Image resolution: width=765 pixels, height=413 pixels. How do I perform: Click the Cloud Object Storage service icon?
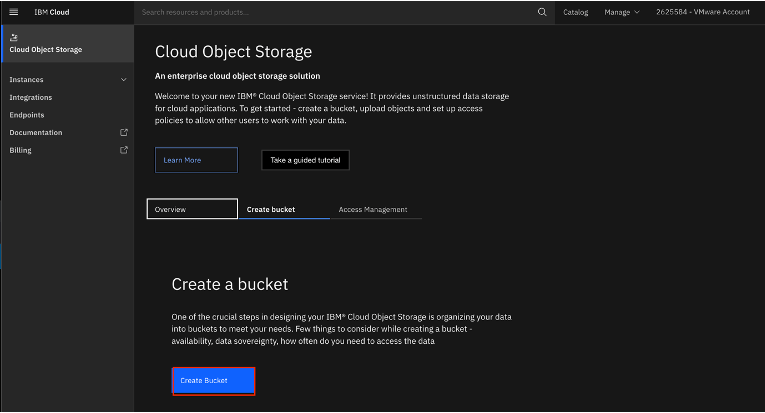pyautogui.click(x=13, y=37)
